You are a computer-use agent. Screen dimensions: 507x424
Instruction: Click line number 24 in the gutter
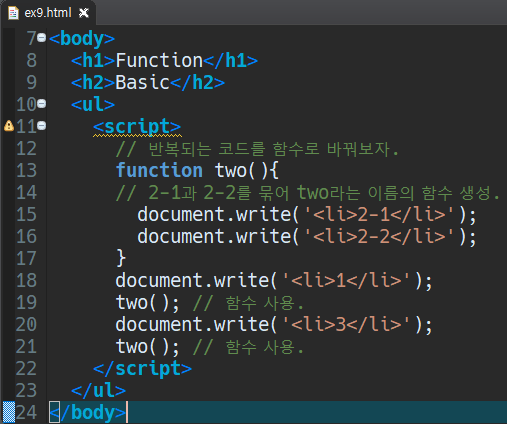tap(26, 412)
